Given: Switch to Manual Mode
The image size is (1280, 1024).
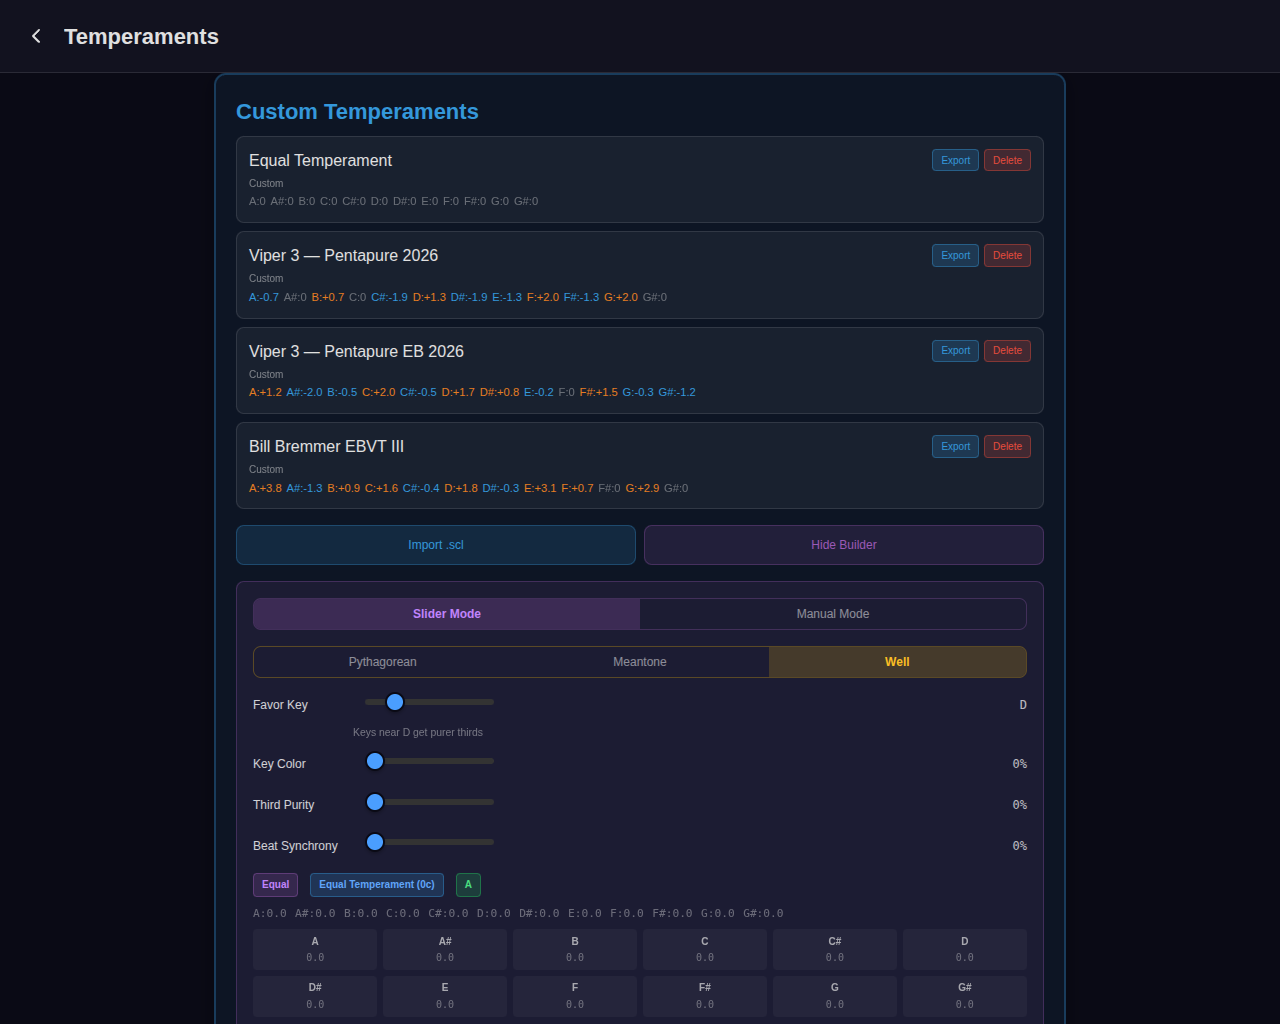Looking at the screenshot, I should (833, 613).
